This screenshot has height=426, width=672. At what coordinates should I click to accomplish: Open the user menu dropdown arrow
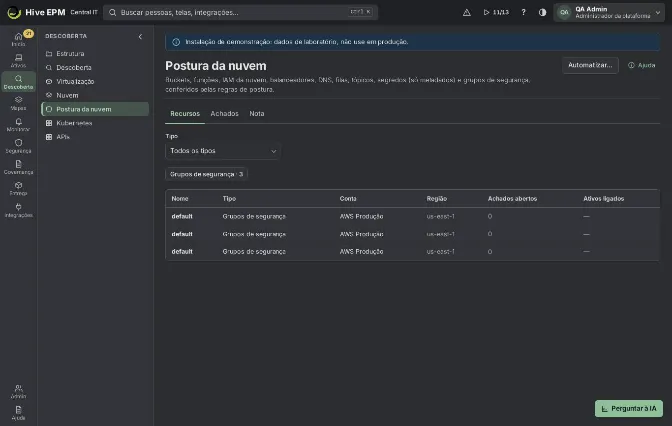(658, 12)
